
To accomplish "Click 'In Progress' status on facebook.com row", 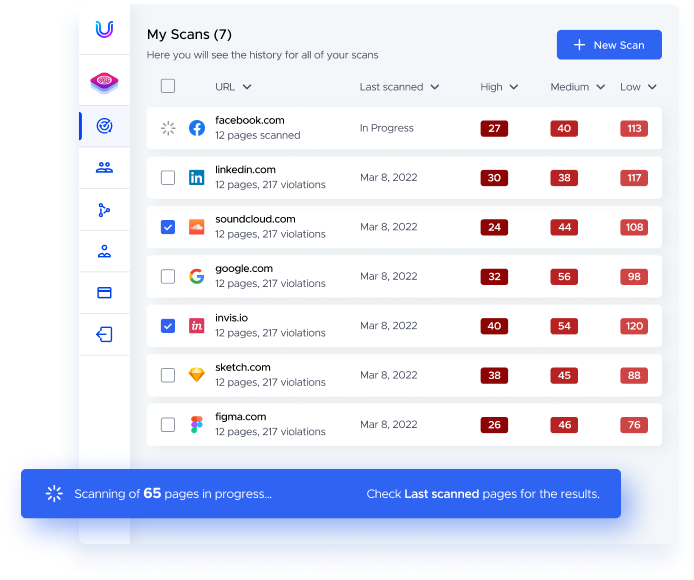I will (x=386, y=128).
